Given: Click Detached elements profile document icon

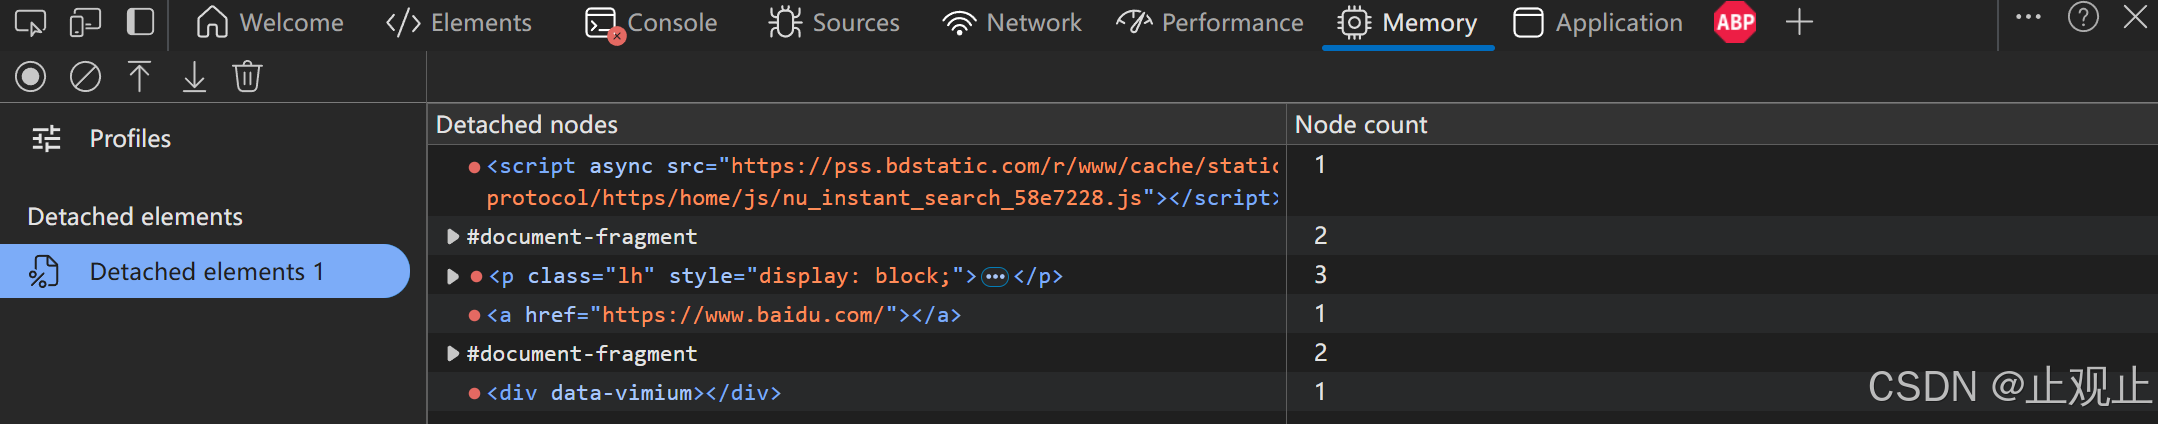Looking at the screenshot, I should [43, 271].
